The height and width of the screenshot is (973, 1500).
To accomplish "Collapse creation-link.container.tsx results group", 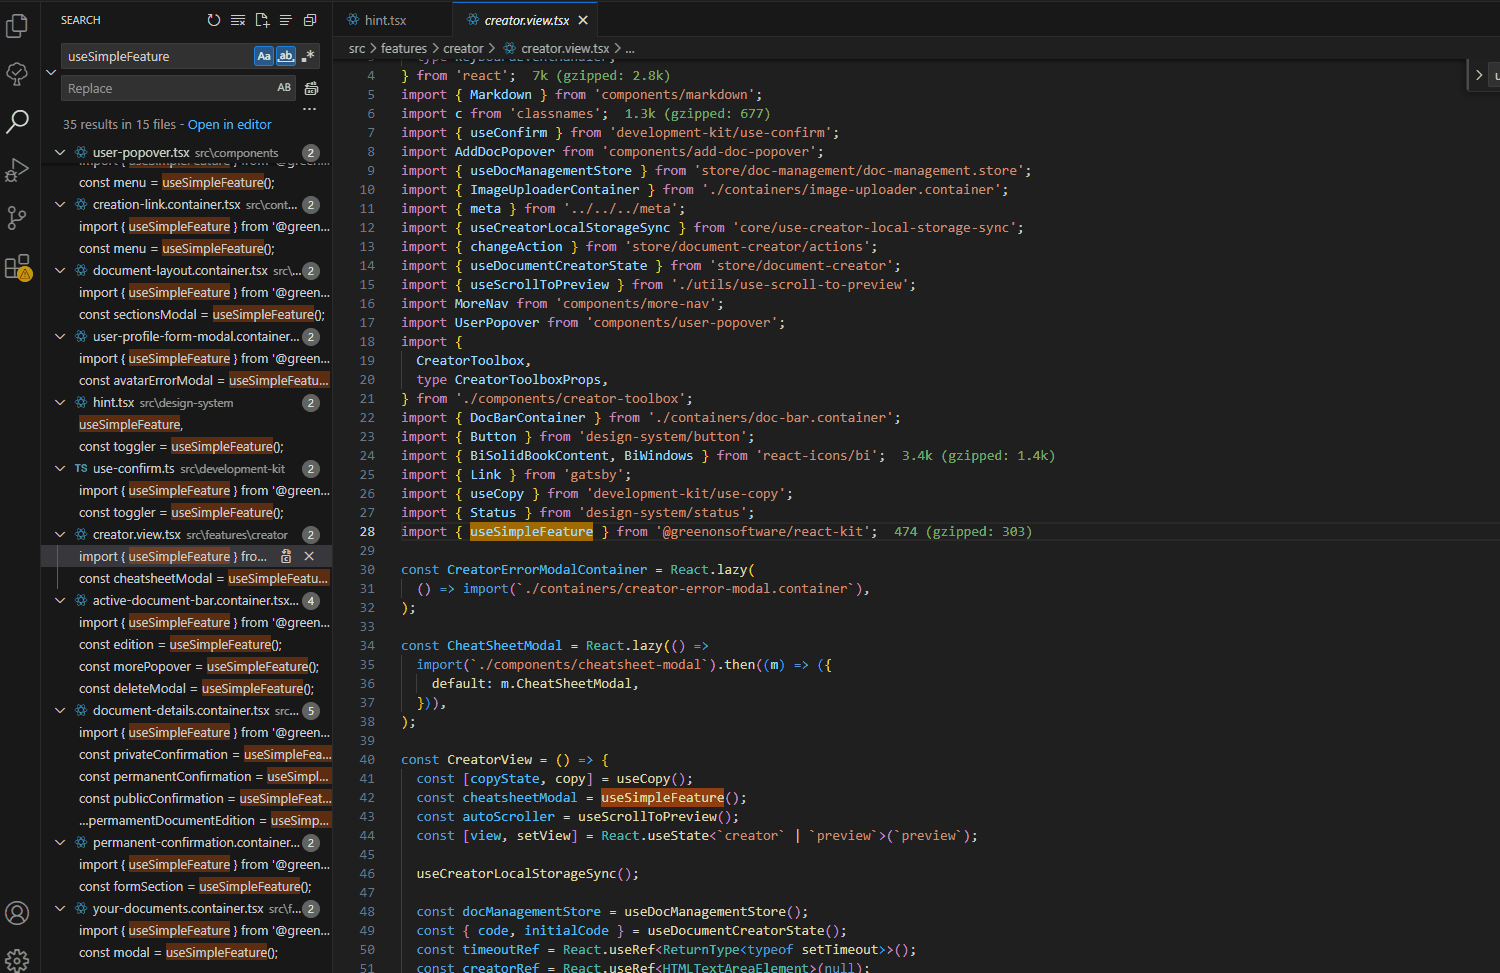I will coord(60,204).
